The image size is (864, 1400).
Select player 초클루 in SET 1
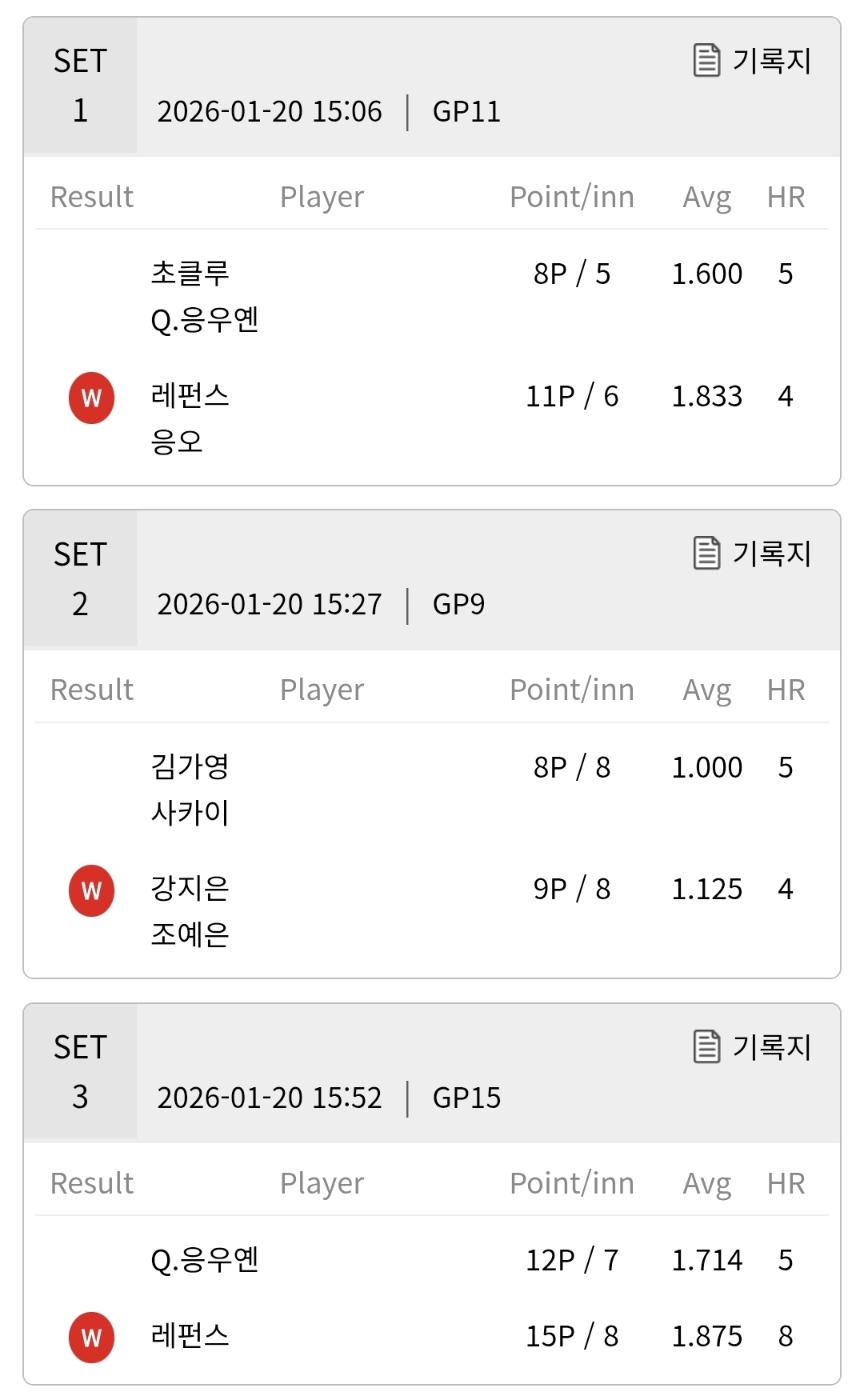click(190, 273)
